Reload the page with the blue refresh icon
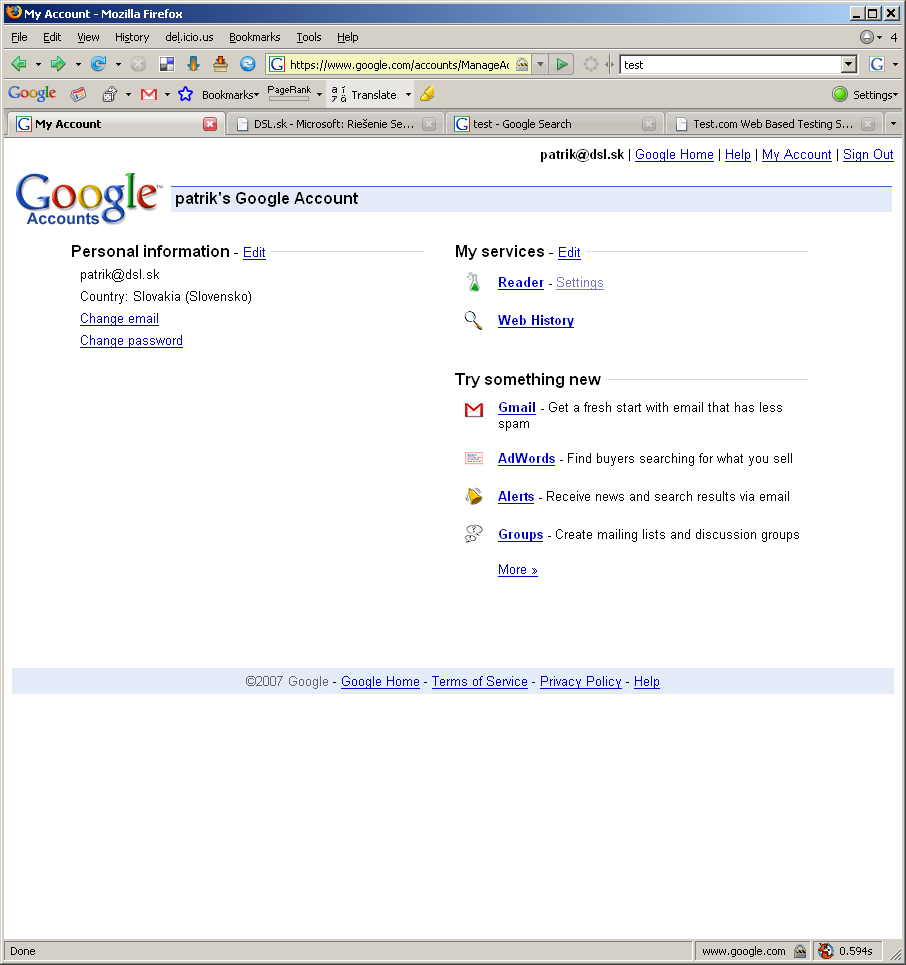Screen dimensions: 906x965 [98, 63]
